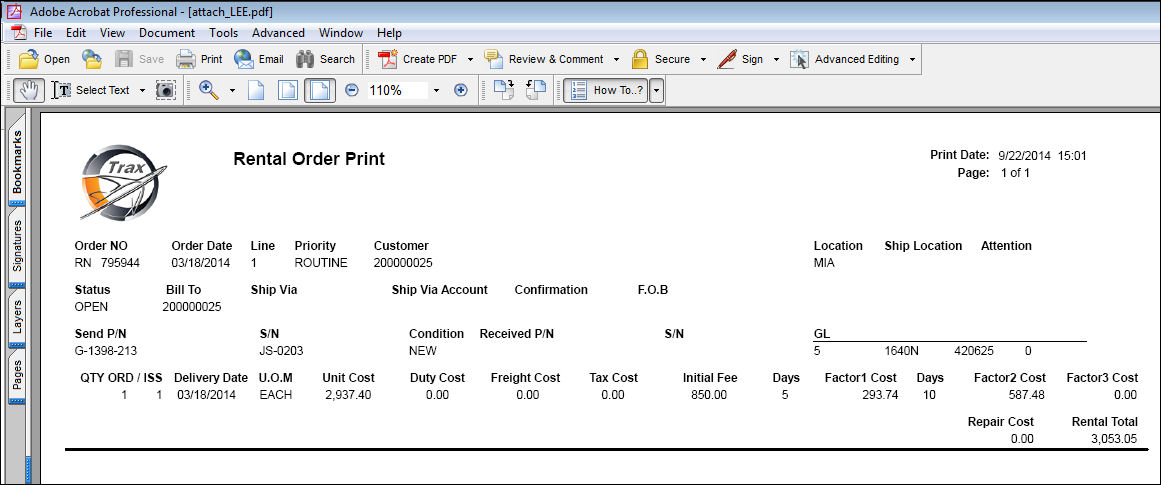Click the Rental Order Print heading
Image resolution: width=1161 pixels, height=485 pixels.
pyautogui.click(x=309, y=158)
